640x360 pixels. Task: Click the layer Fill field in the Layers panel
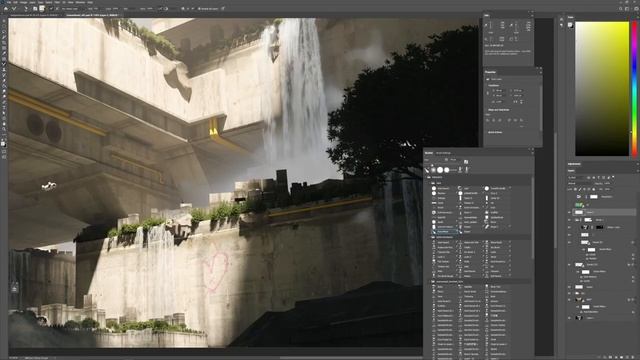click(x=608, y=189)
